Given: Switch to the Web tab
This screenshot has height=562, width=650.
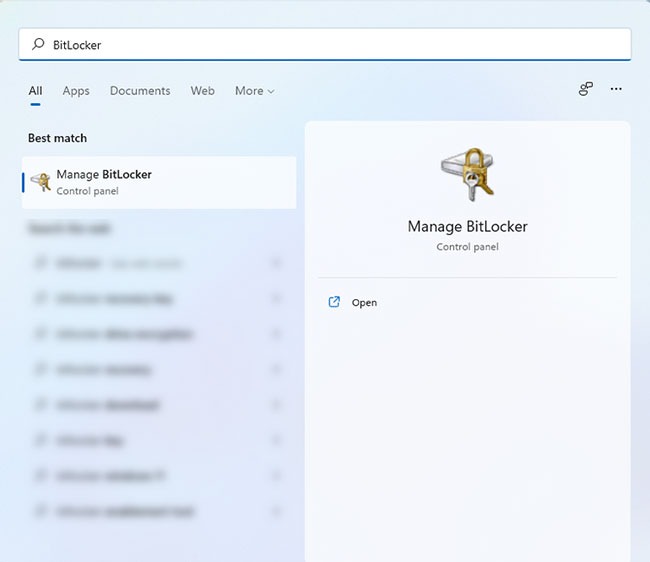Looking at the screenshot, I should tap(203, 91).
